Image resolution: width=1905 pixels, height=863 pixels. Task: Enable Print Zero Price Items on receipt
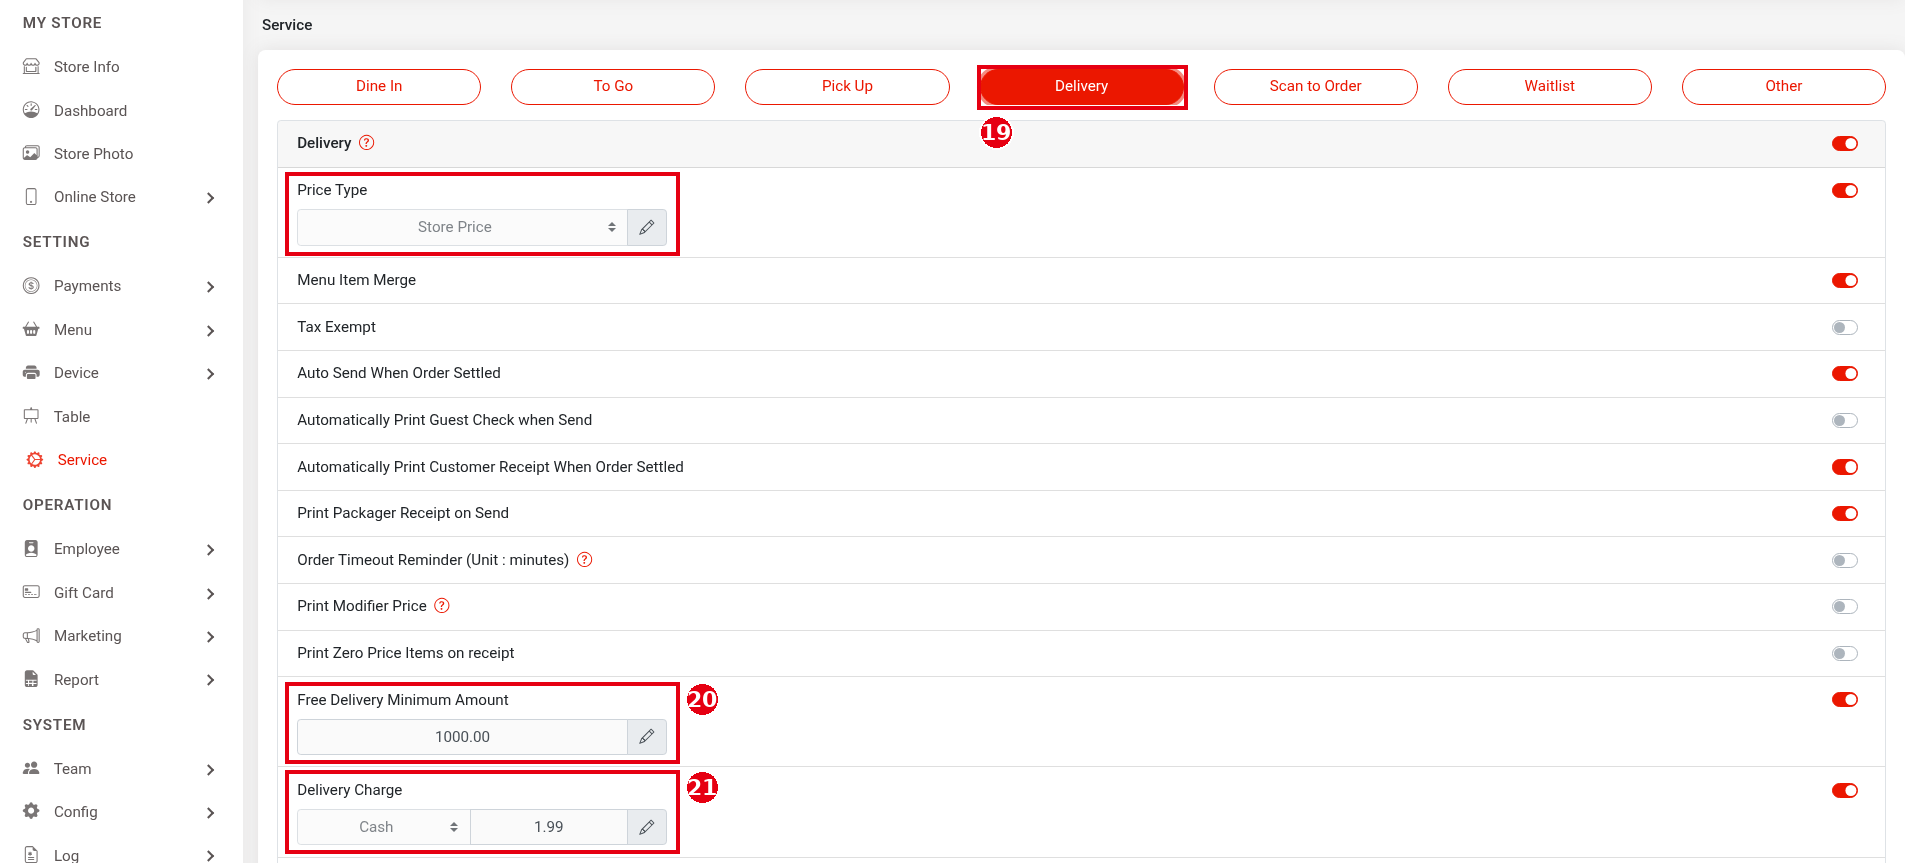1845,653
